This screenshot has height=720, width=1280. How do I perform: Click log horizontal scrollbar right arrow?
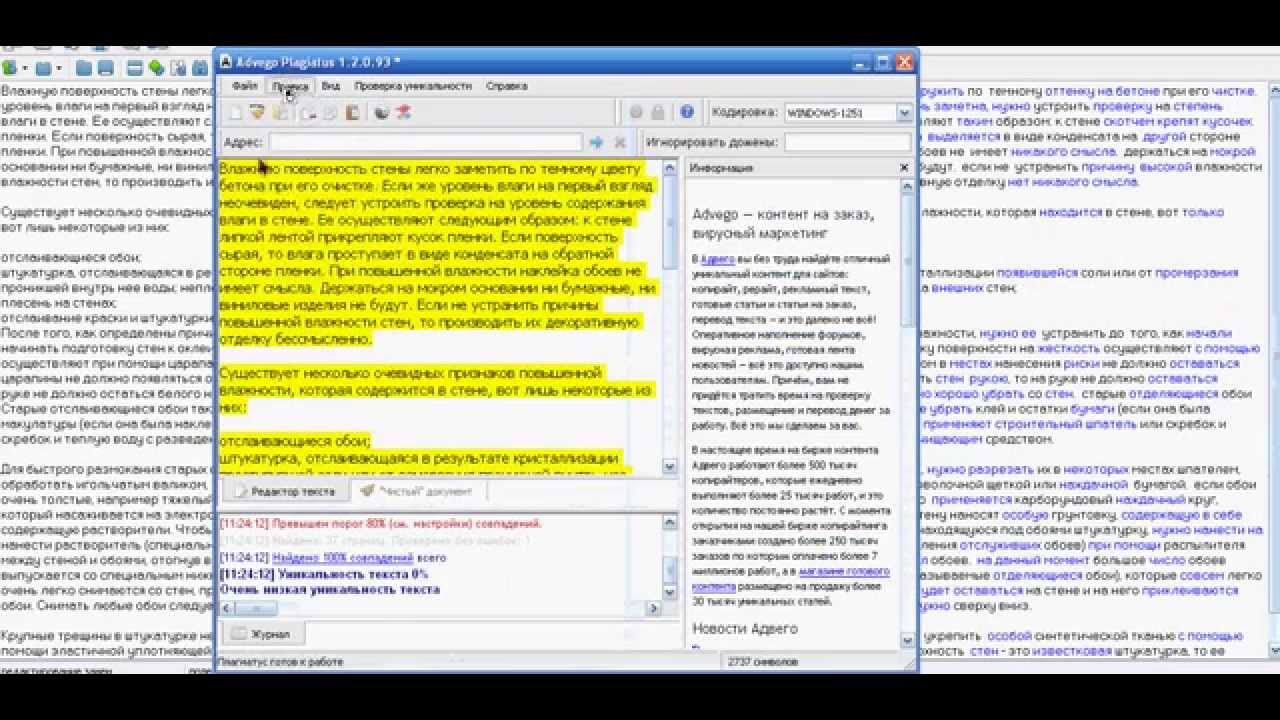[x=654, y=608]
